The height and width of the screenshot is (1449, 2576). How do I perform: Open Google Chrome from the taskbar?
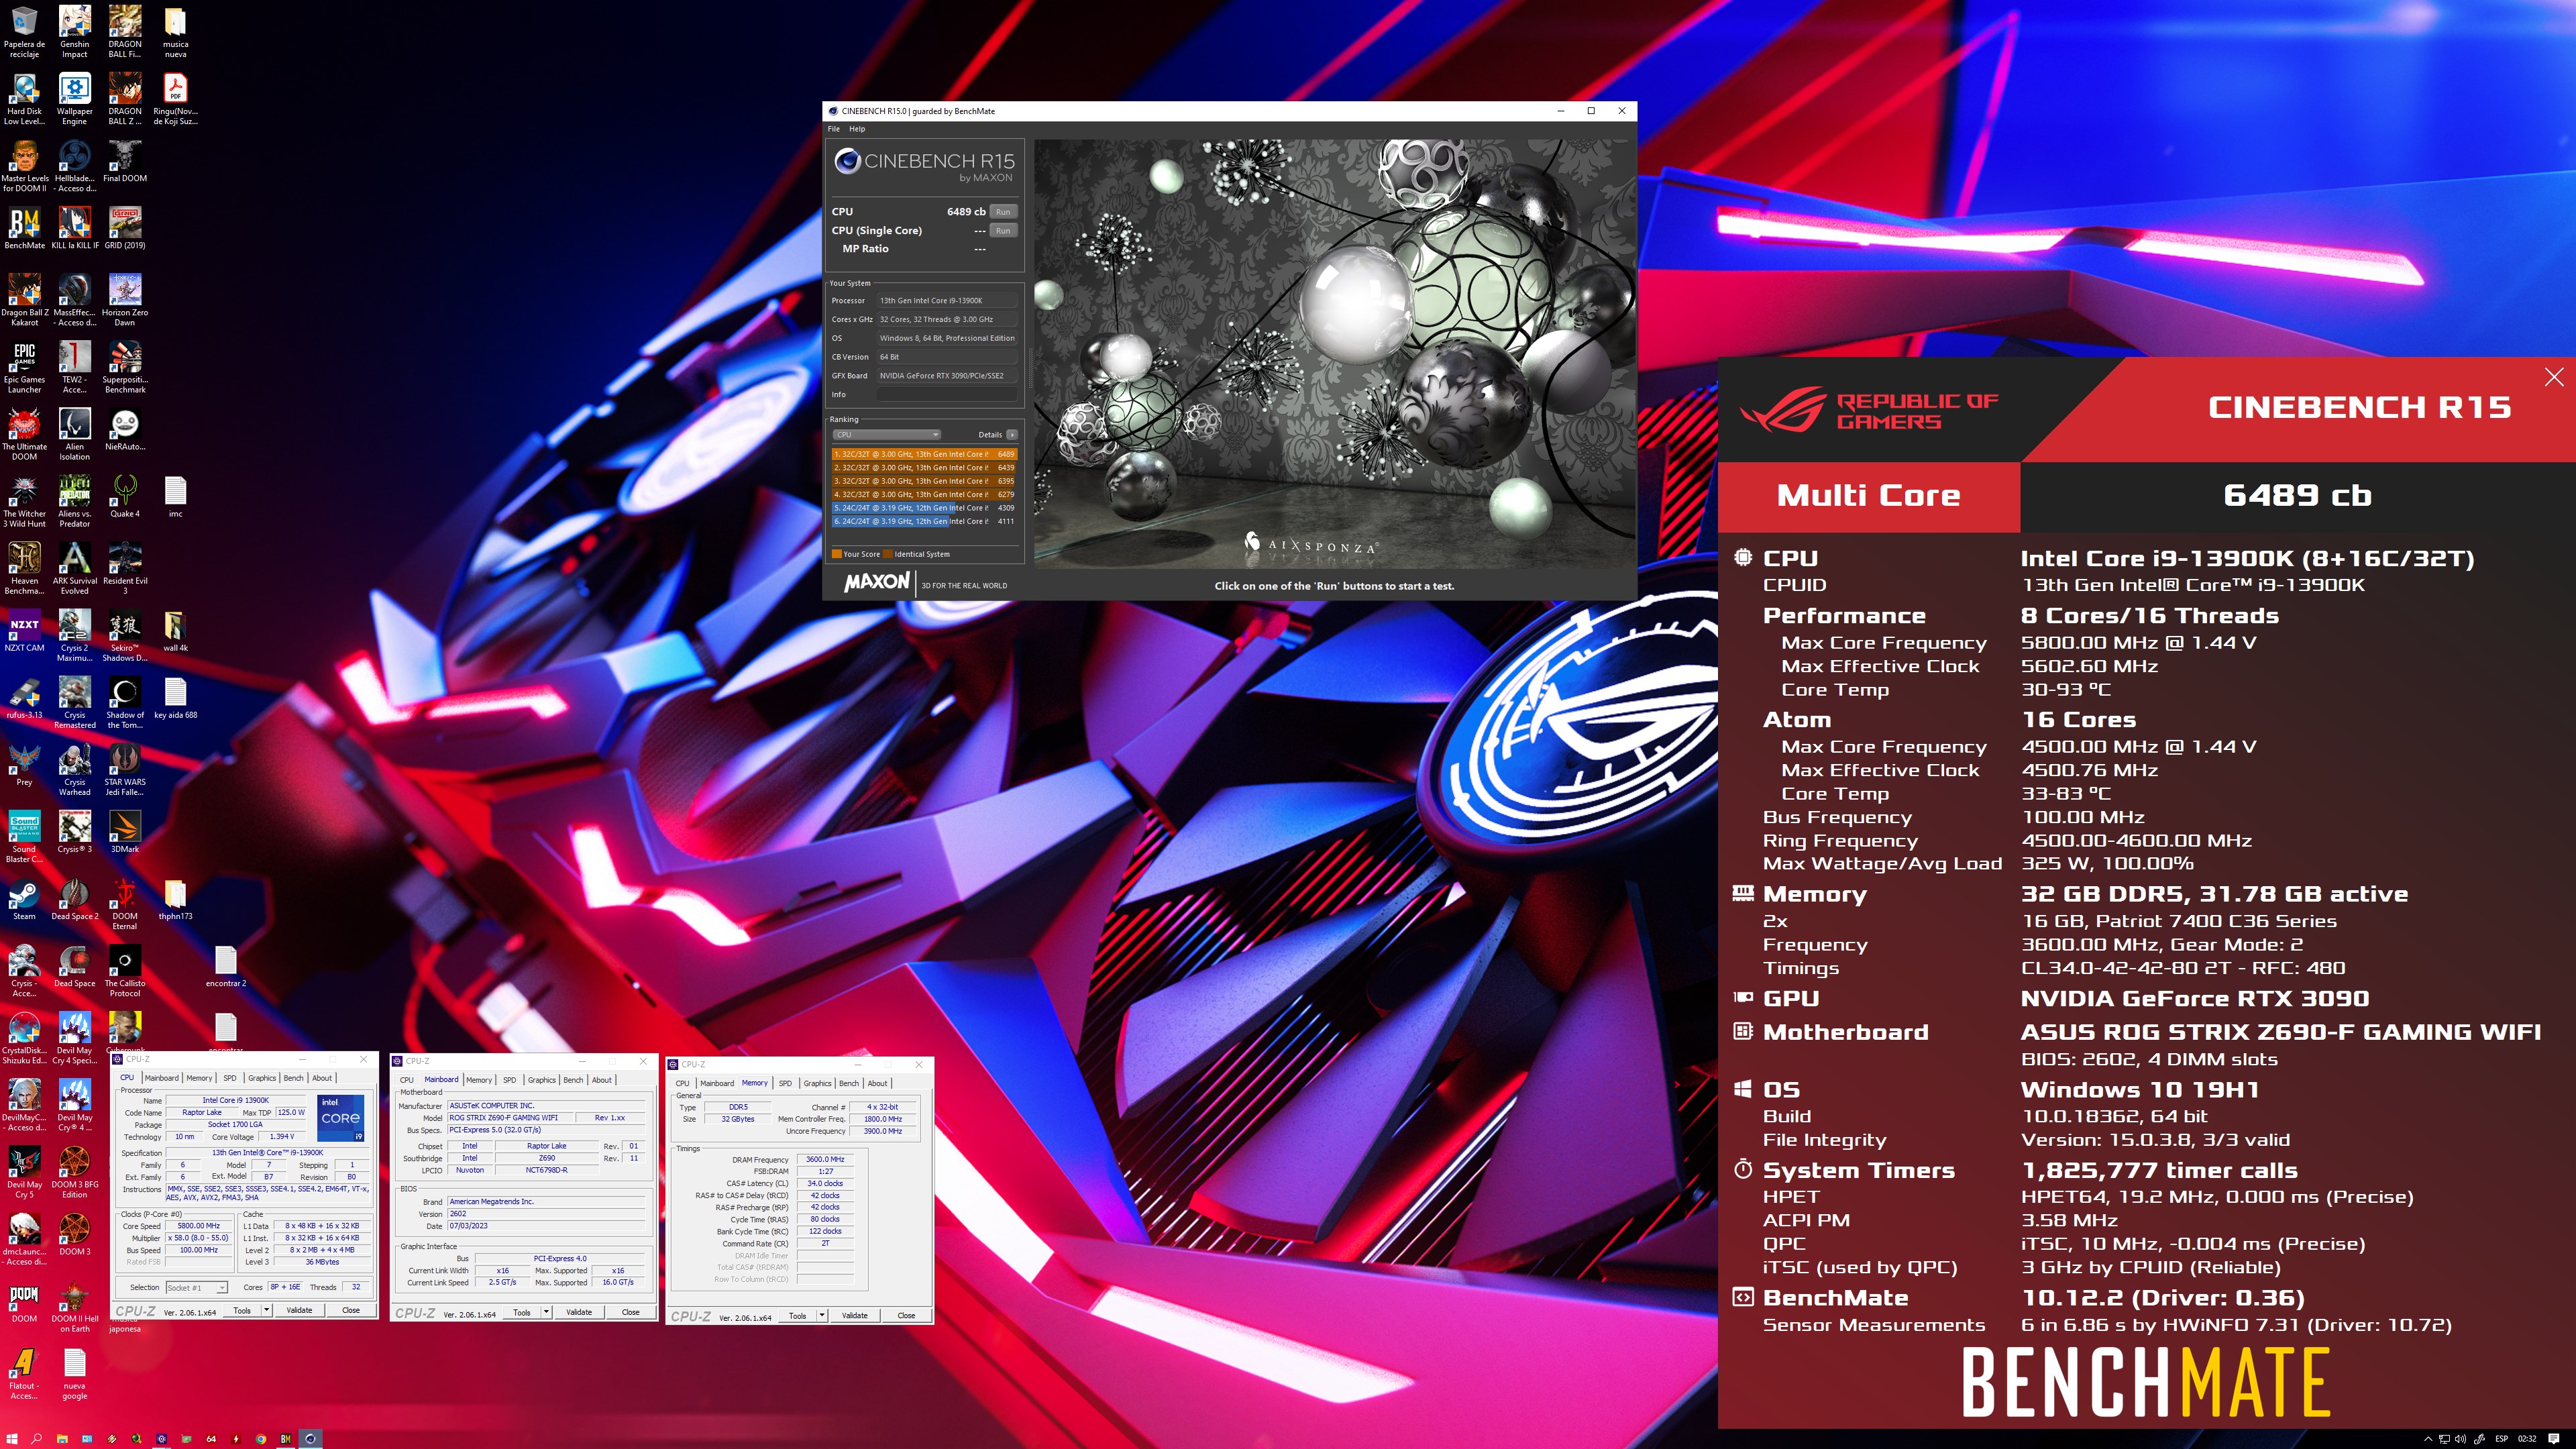tap(260, 1438)
